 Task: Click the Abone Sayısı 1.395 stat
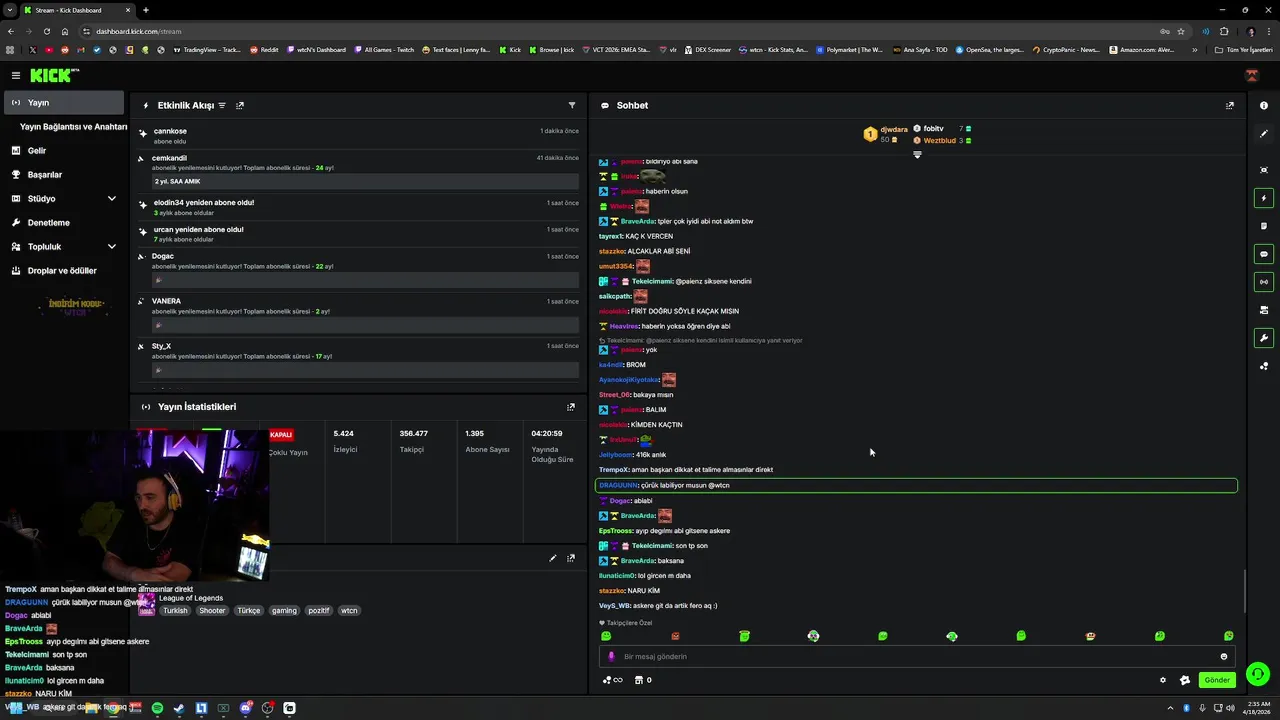point(487,442)
